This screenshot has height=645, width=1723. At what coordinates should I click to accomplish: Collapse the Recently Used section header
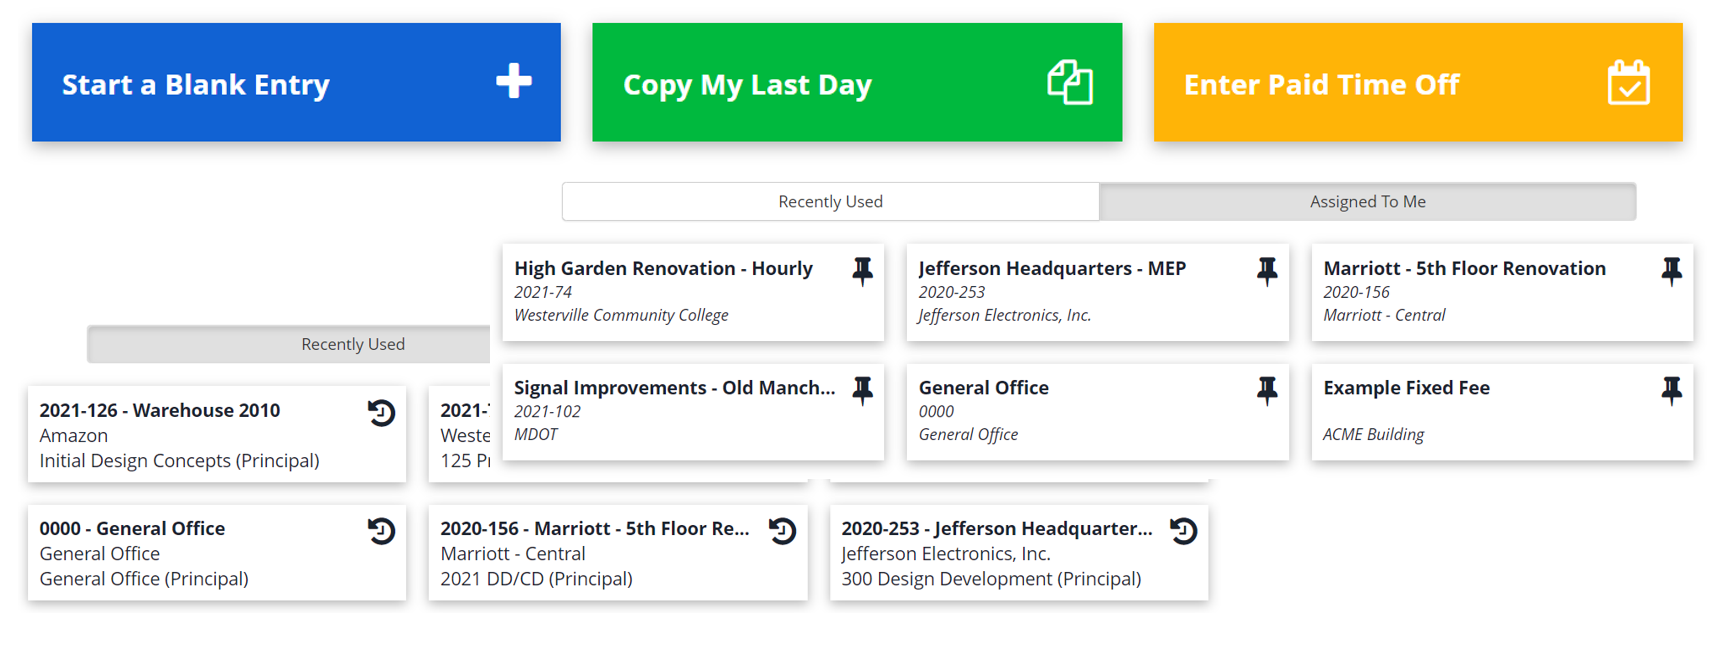(352, 344)
